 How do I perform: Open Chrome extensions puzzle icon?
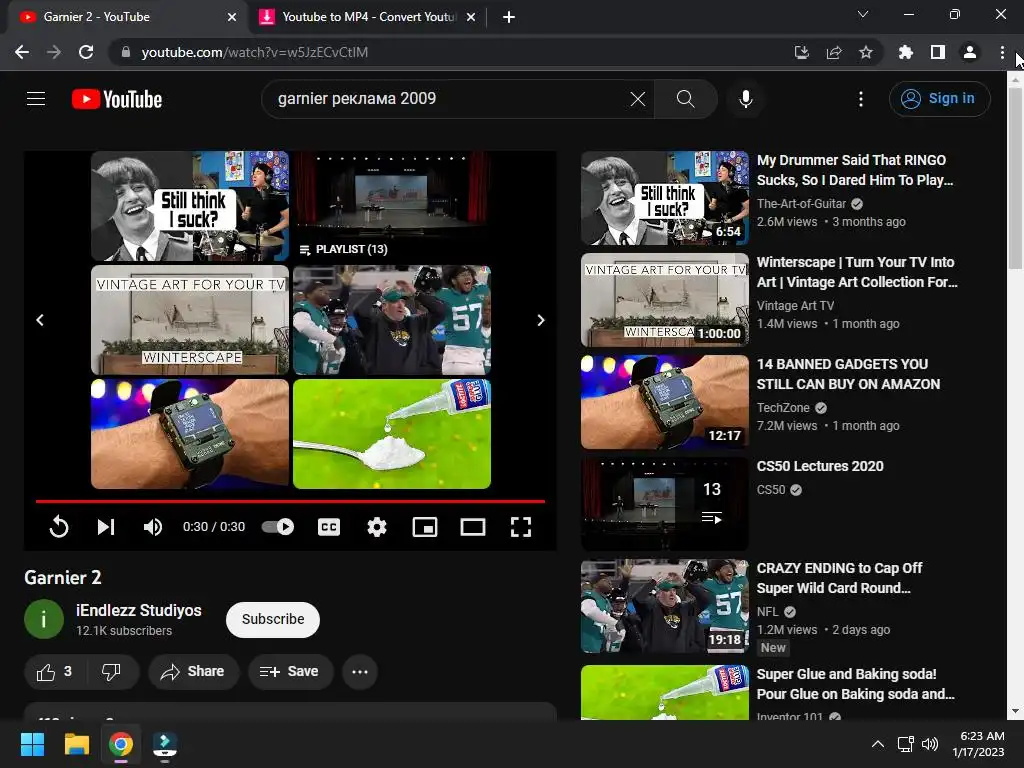906,52
